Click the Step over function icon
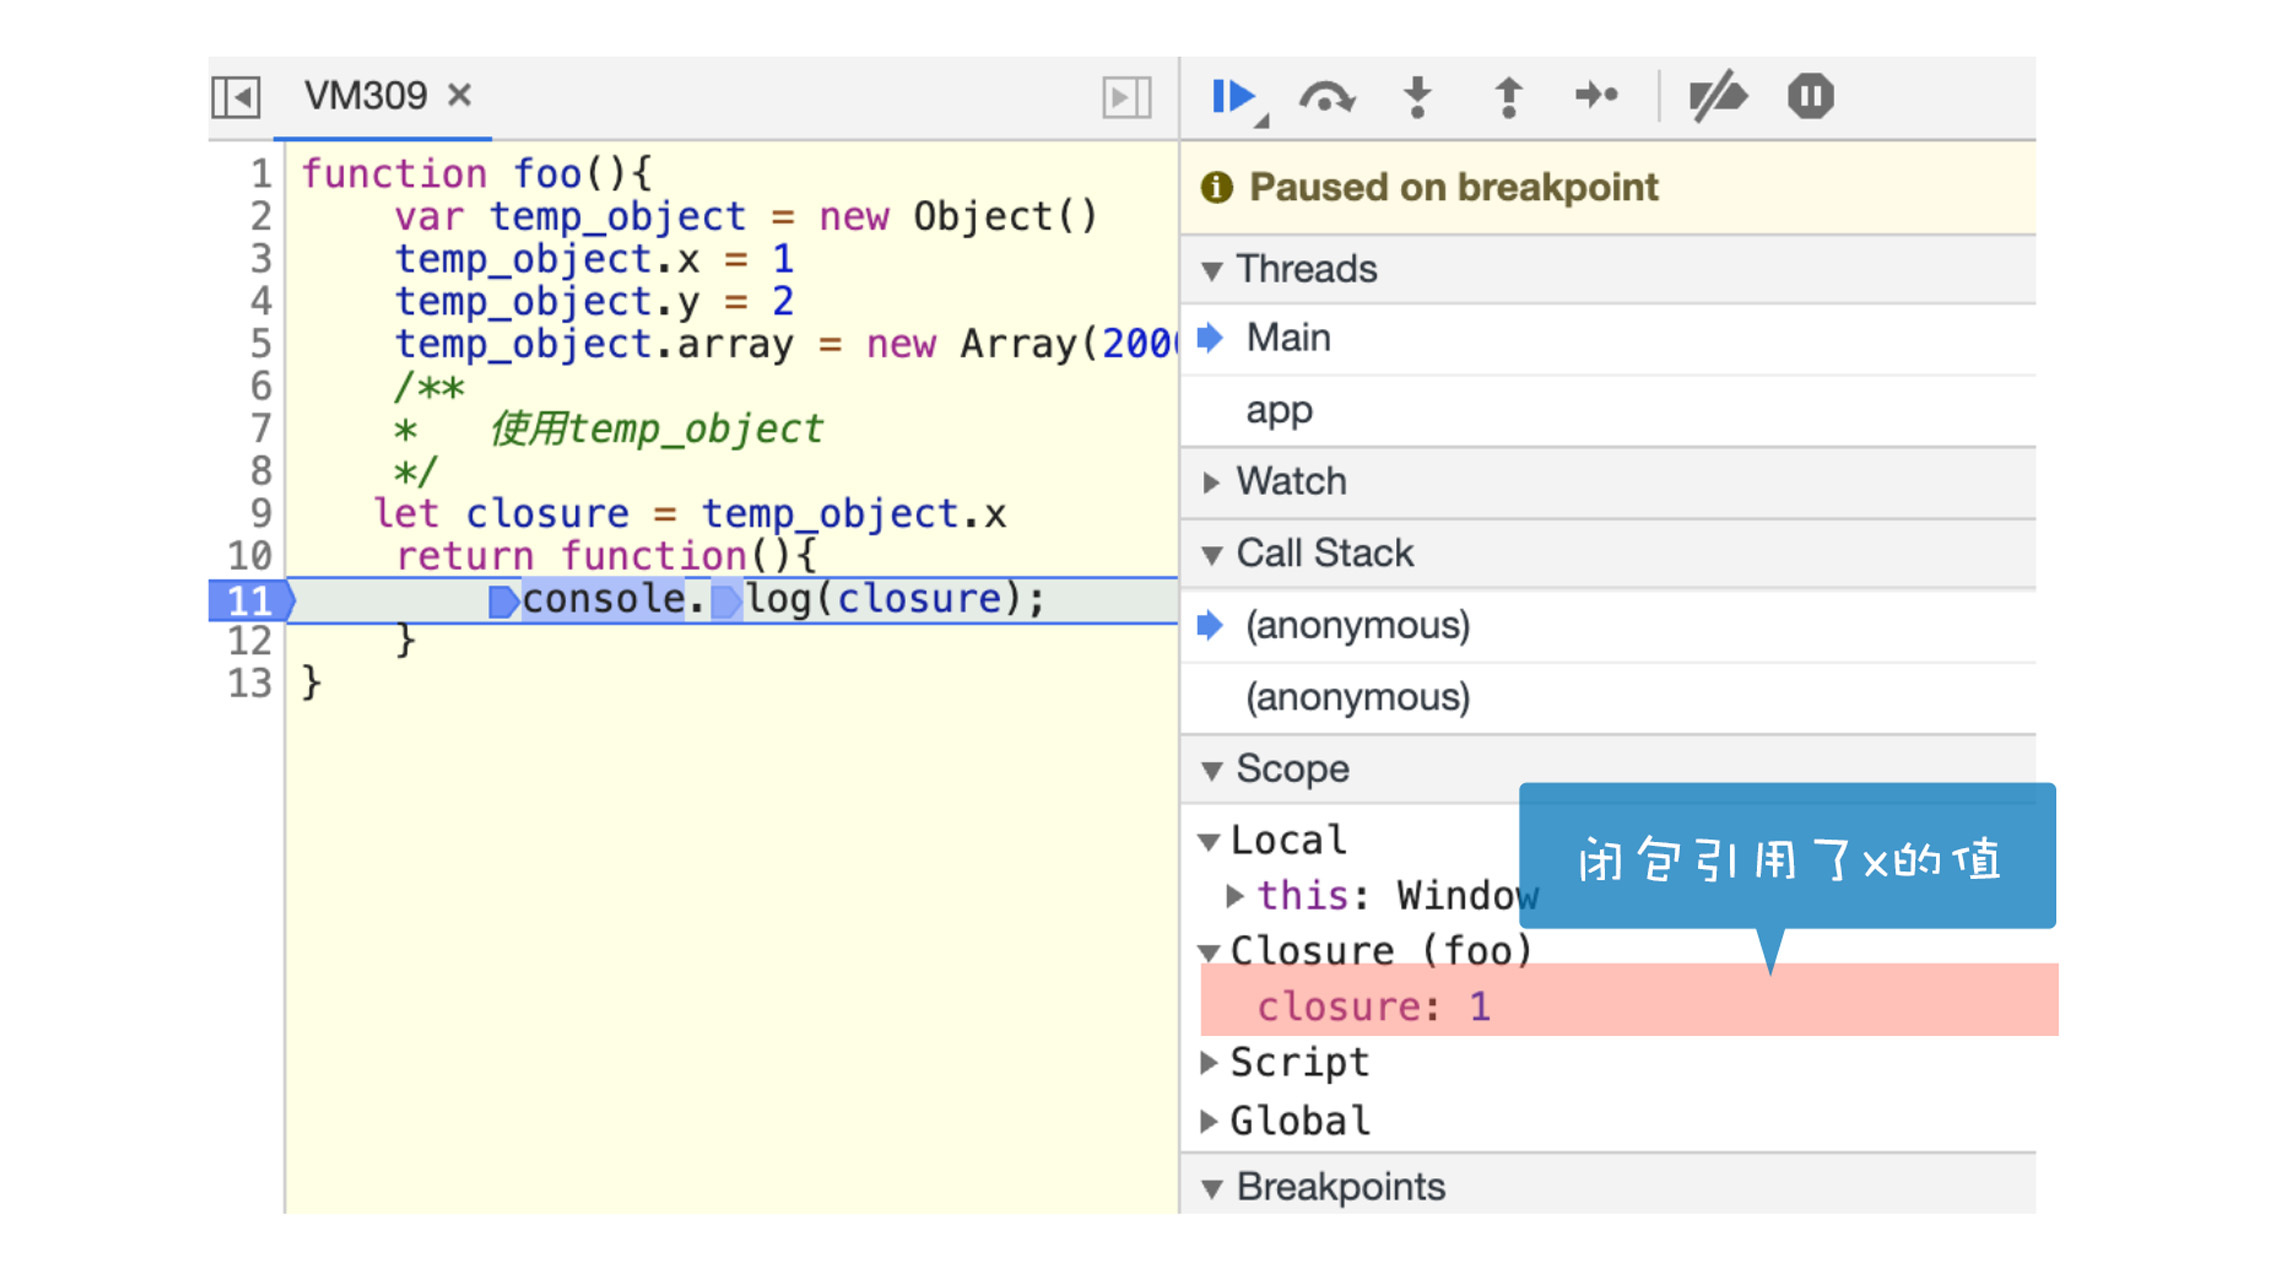Image resolution: width=2284 pixels, height=1285 pixels. (x=1326, y=98)
